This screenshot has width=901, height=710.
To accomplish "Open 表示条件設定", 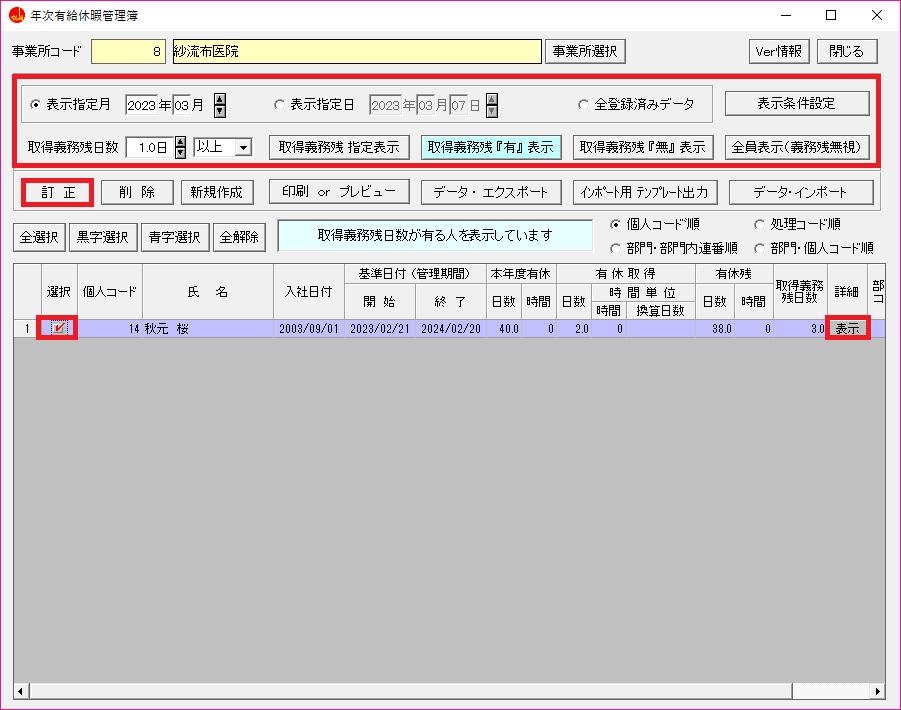I will 796,103.
